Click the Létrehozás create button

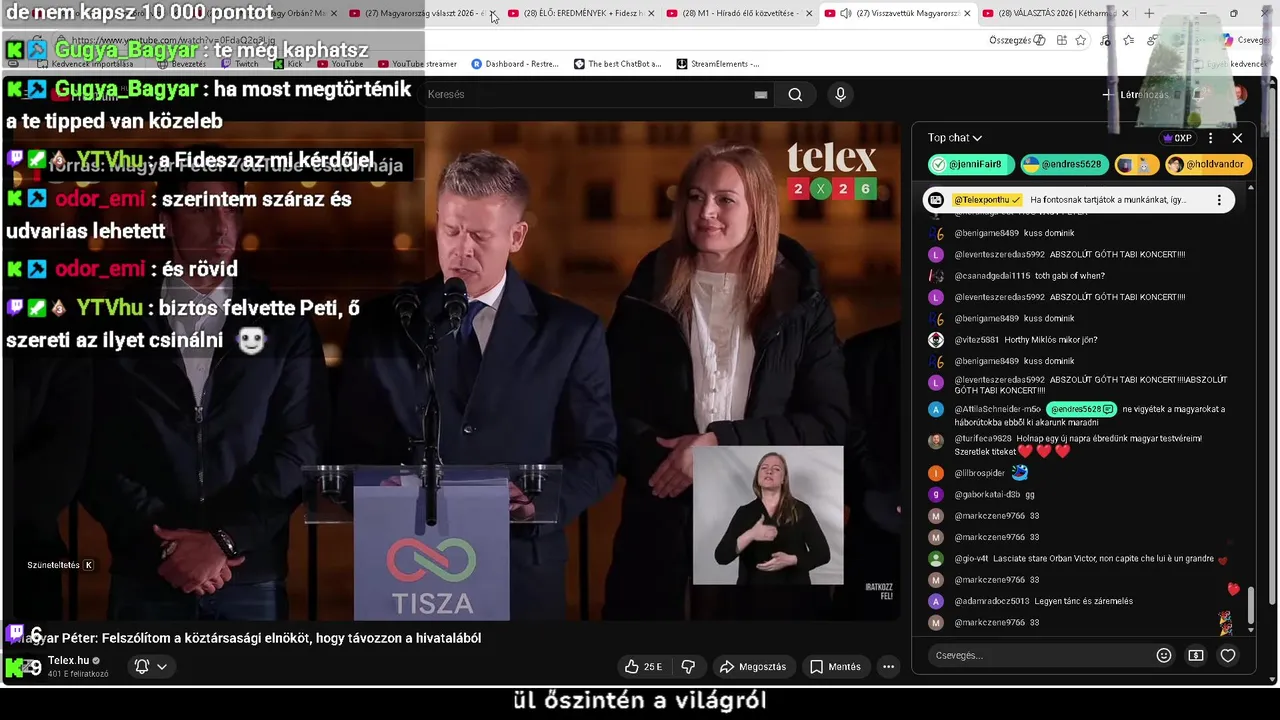tap(1135, 95)
